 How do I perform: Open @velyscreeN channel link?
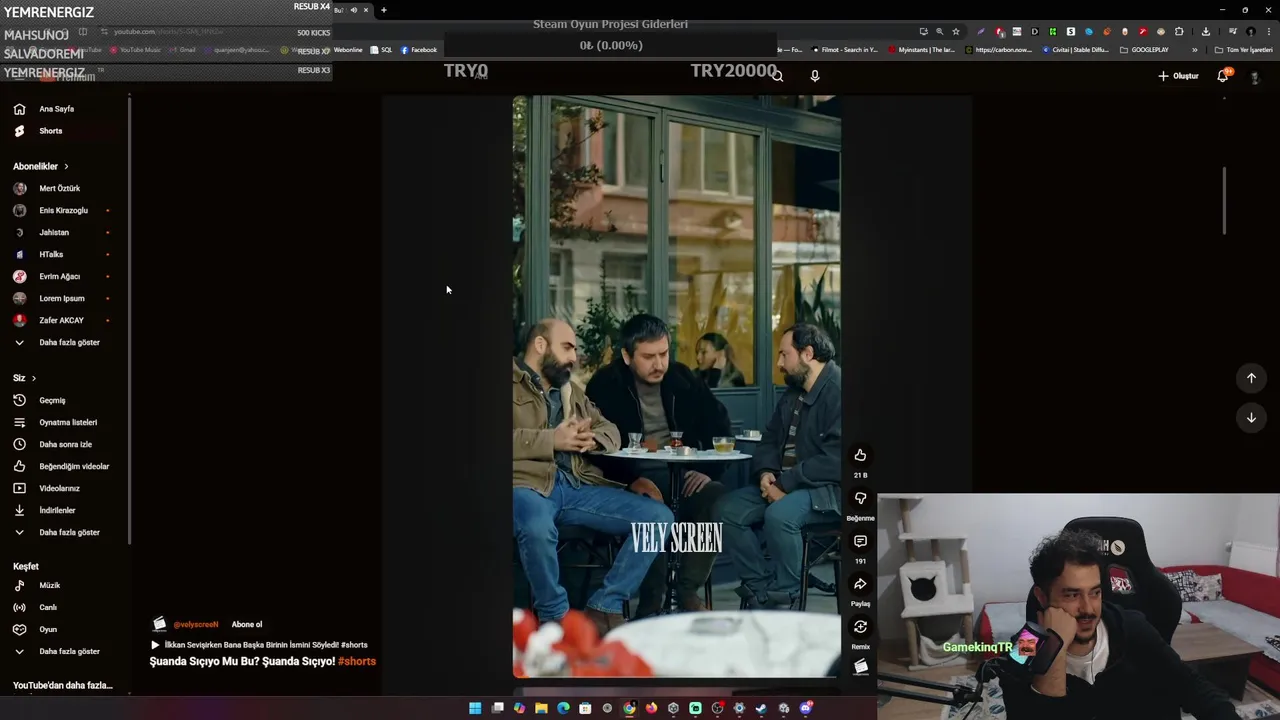point(195,624)
